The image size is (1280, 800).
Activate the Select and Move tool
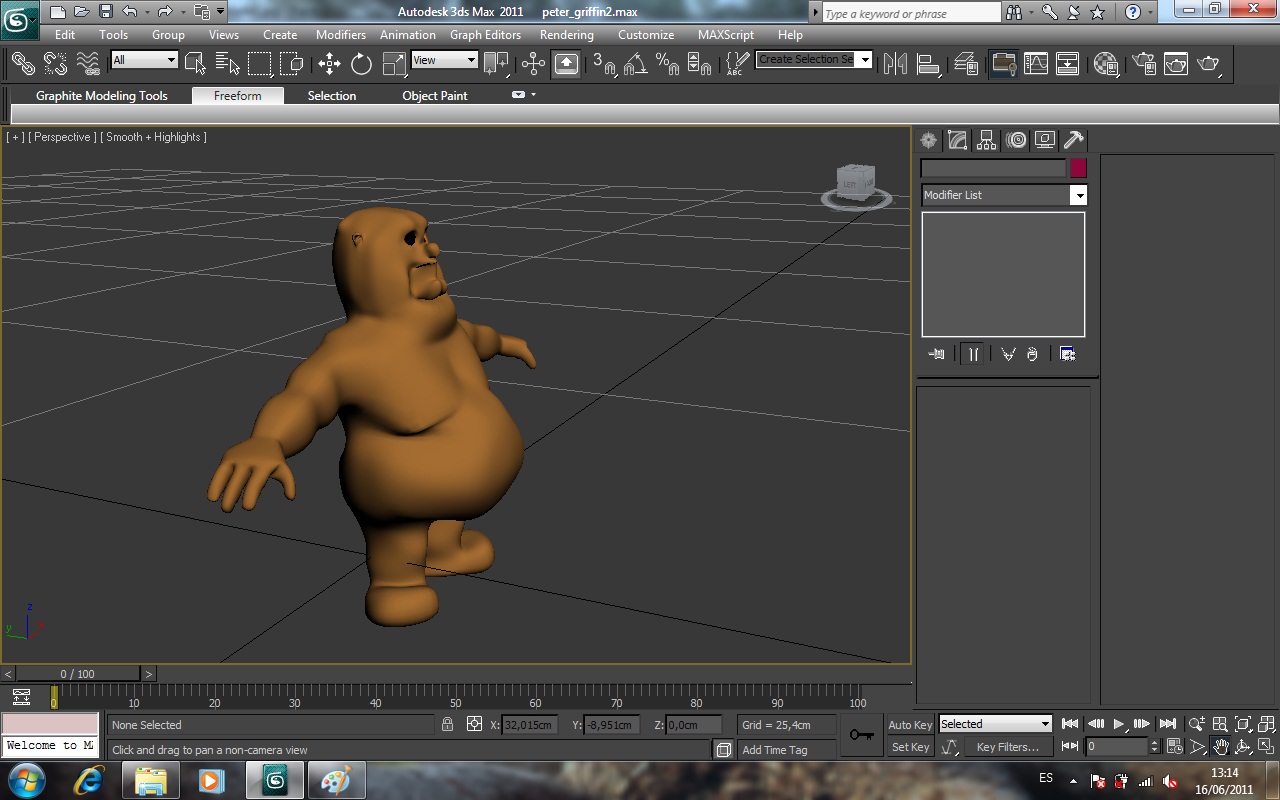[329, 64]
